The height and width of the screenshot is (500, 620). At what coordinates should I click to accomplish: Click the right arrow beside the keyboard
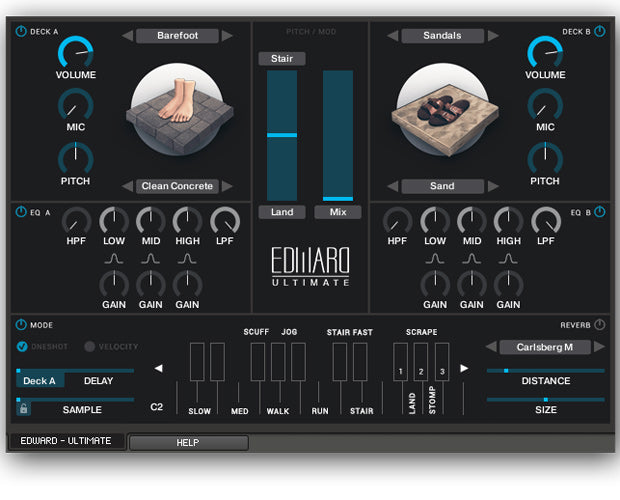(462, 368)
